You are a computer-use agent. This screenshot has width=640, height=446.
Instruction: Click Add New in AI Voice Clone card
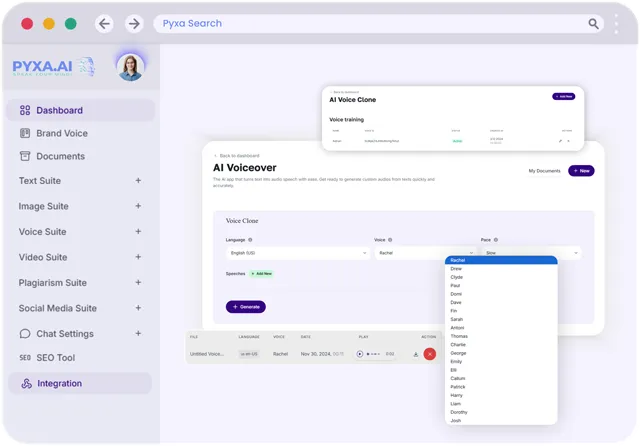pyautogui.click(x=564, y=96)
